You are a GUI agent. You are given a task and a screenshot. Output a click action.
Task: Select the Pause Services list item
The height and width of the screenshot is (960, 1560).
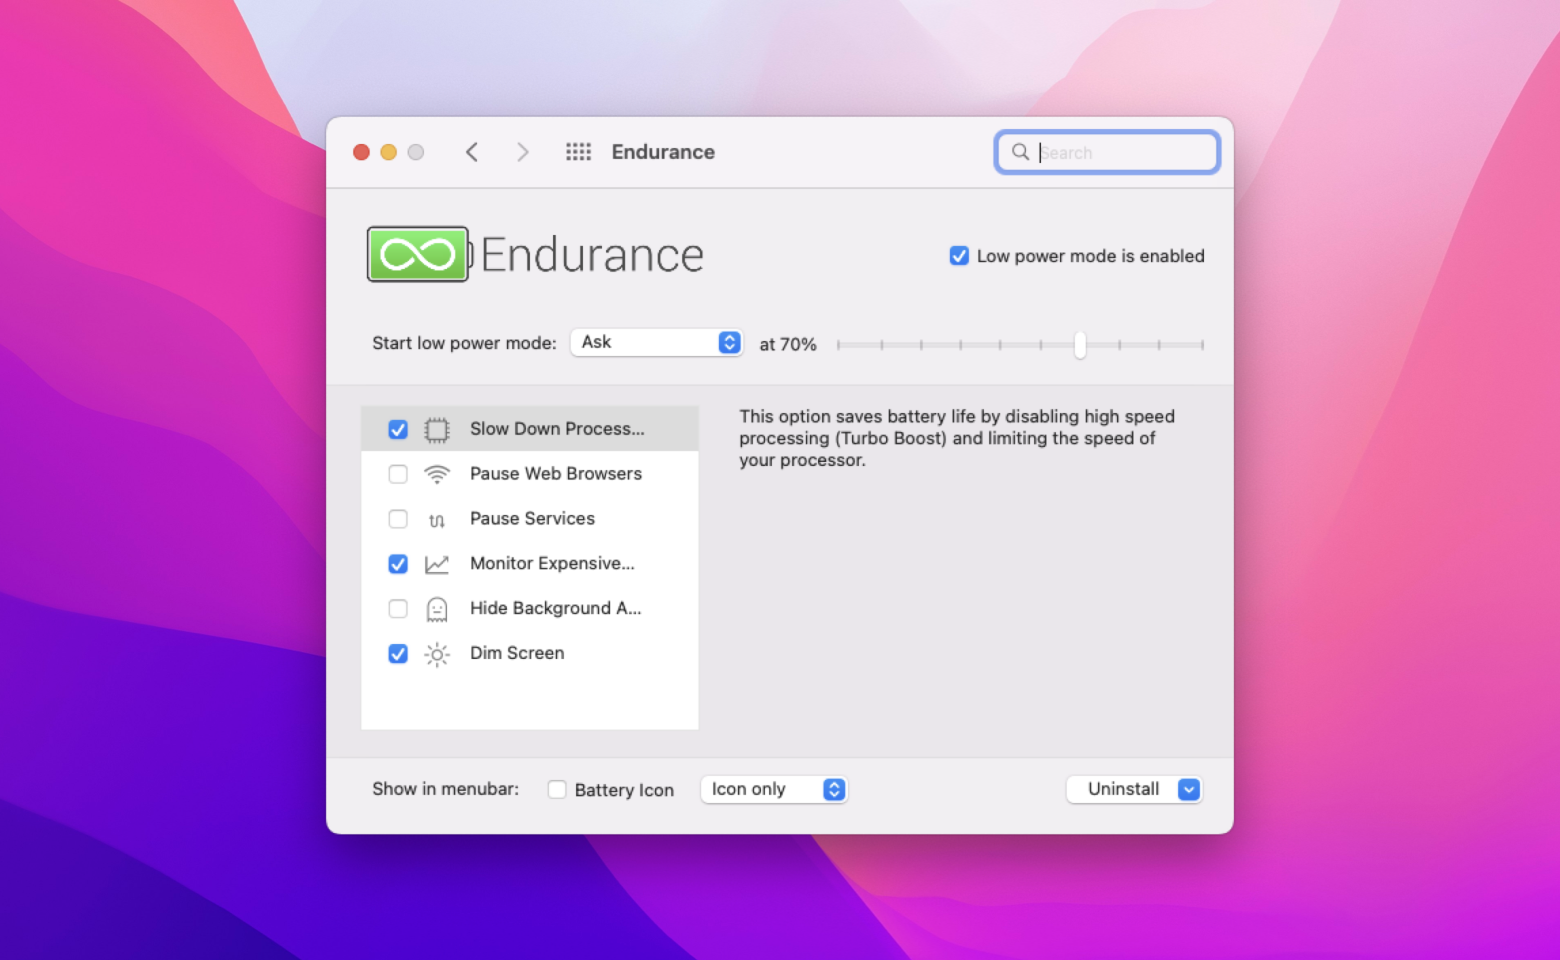point(532,519)
